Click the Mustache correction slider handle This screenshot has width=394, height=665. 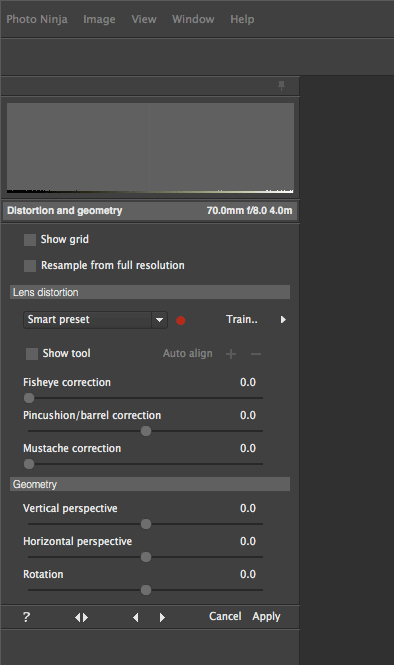click(29, 464)
